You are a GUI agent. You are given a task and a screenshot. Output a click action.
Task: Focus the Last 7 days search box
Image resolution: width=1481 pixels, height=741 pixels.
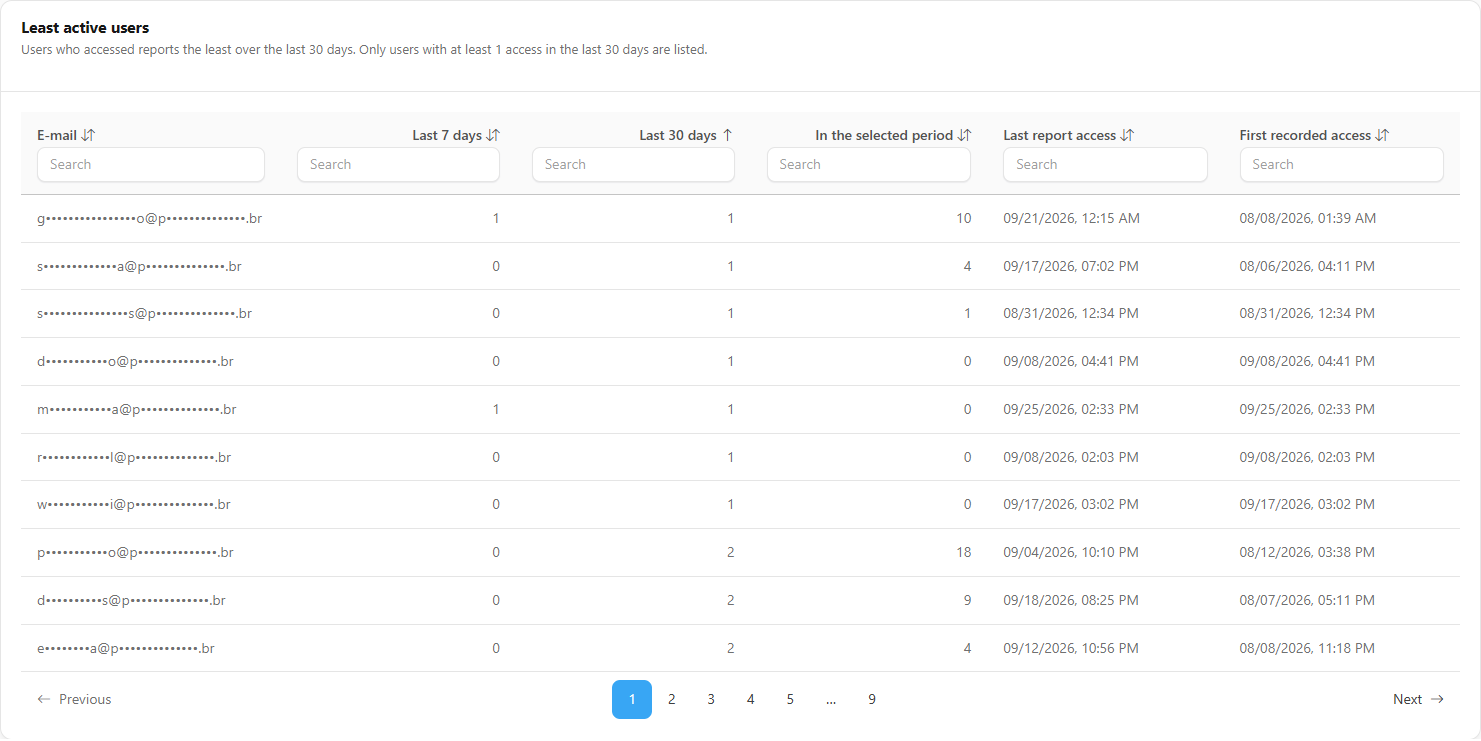tap(398, 164)
